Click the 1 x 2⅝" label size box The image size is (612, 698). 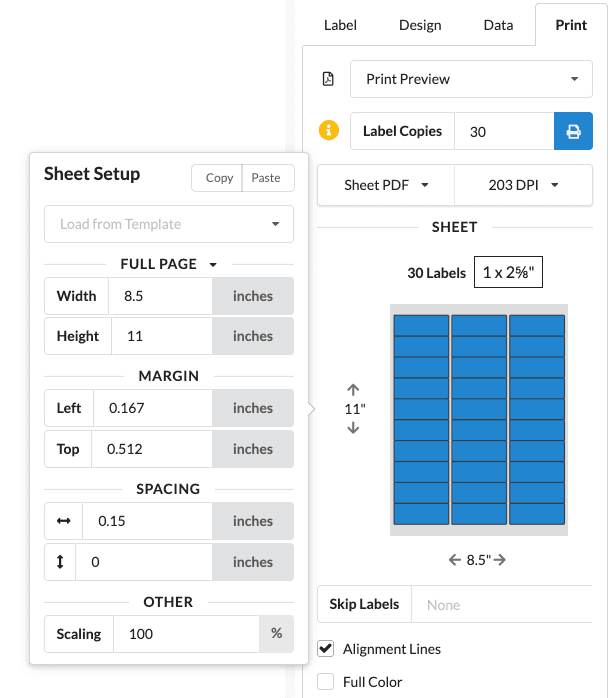coord(508,272)
